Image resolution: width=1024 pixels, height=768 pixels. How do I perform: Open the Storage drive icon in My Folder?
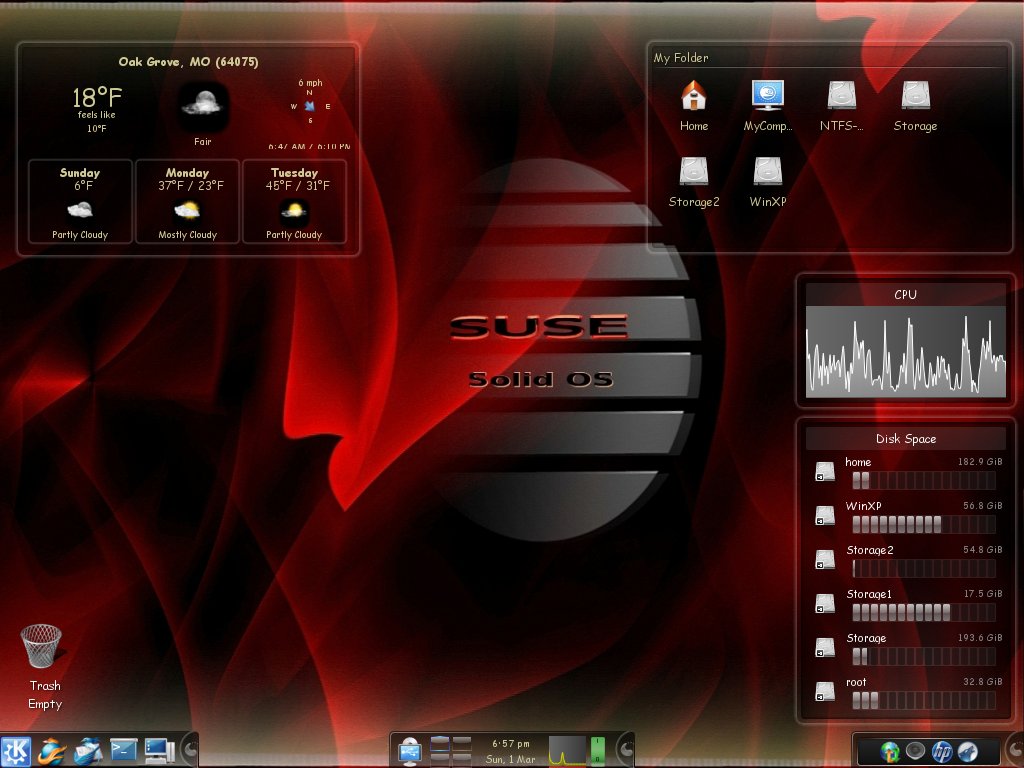[x=916, y=95]
